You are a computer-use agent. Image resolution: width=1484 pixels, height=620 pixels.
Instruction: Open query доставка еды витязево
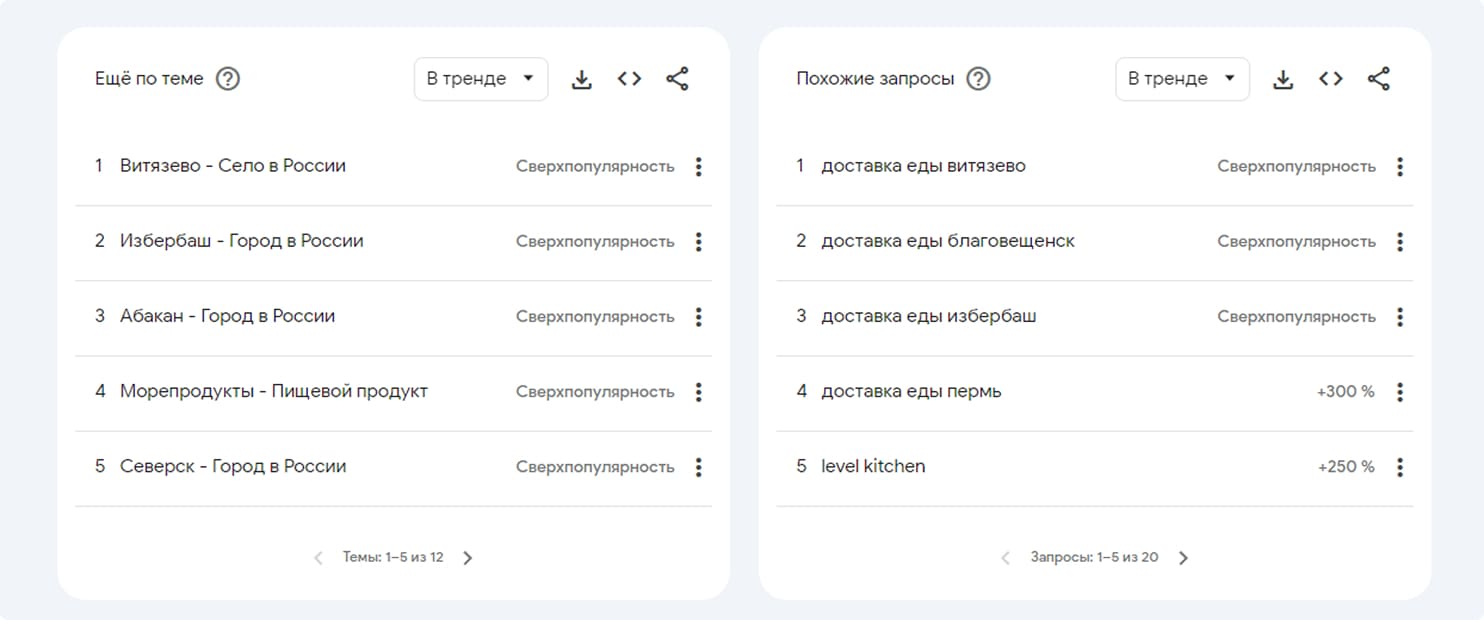click(923, 166)
